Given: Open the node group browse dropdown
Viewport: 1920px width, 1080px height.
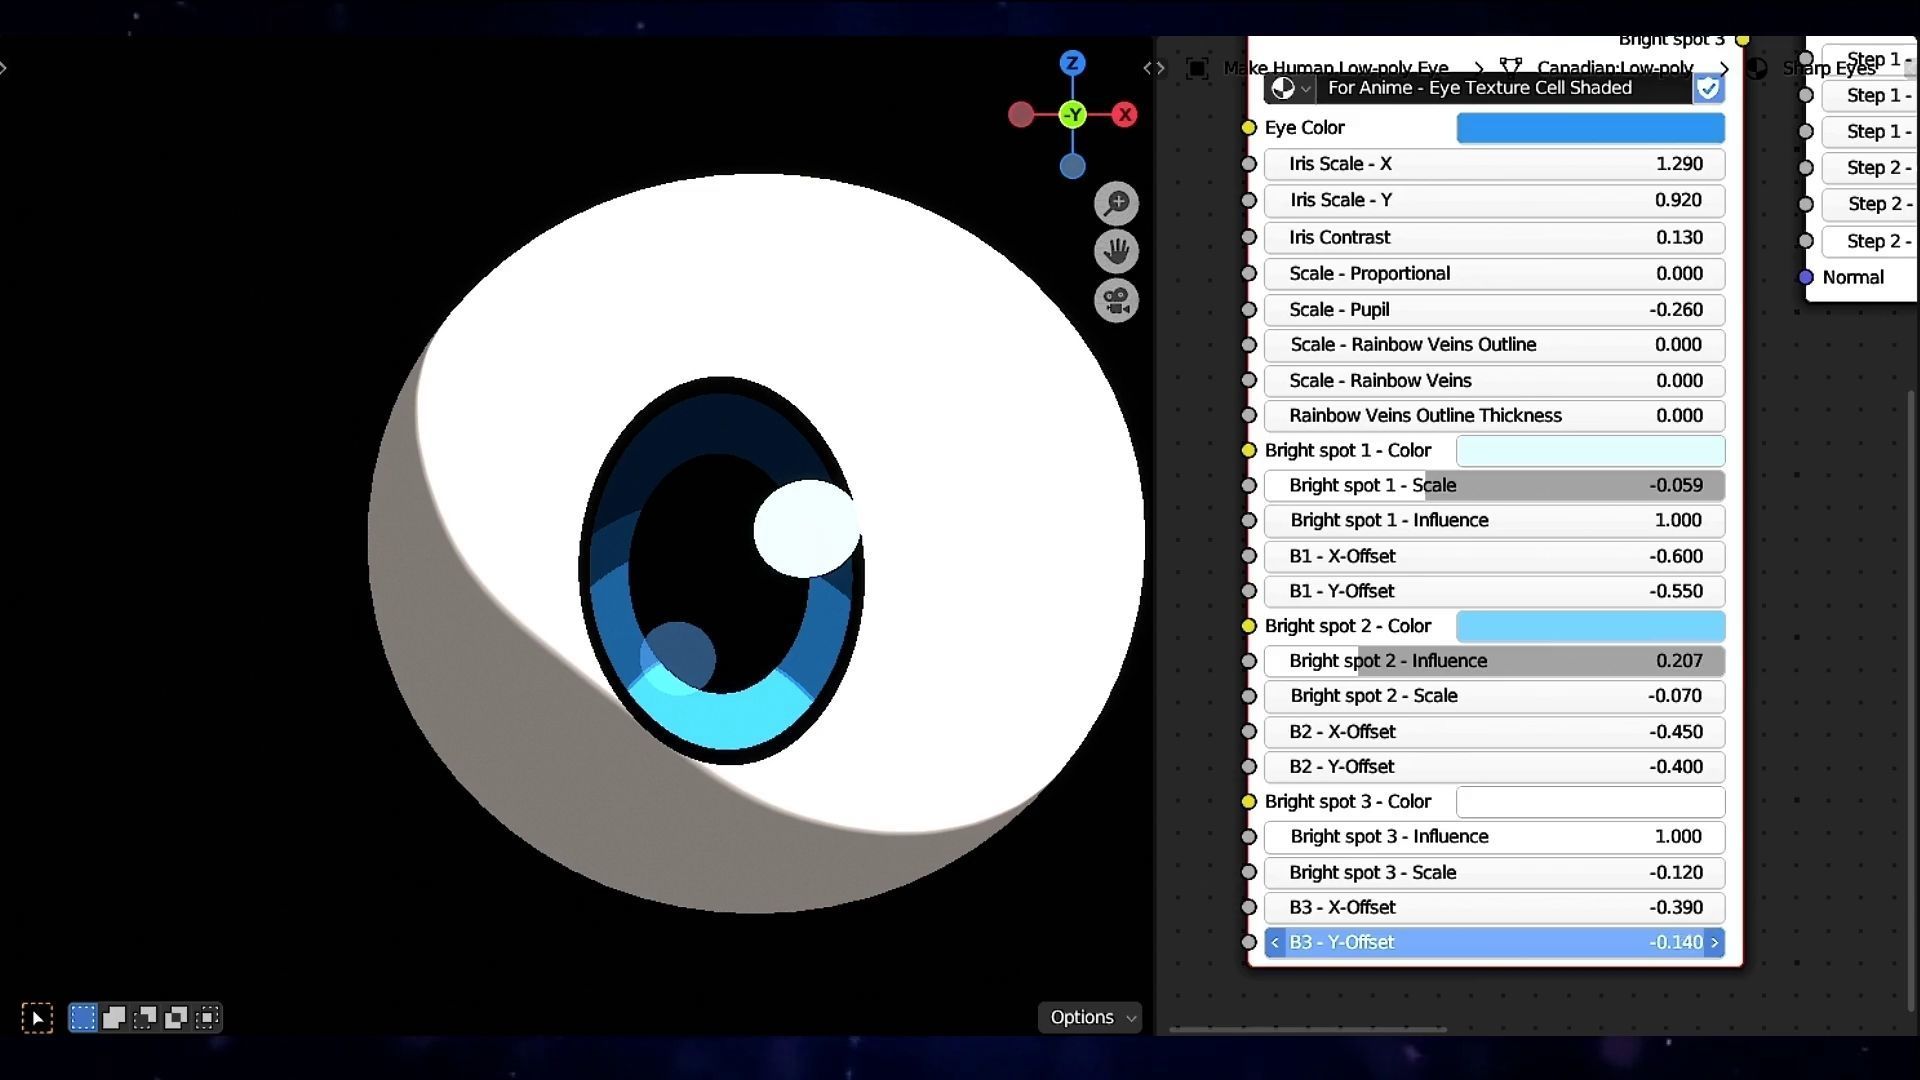Looking at the screenshot, I should pyautogui.click(x=1289, y=88).
